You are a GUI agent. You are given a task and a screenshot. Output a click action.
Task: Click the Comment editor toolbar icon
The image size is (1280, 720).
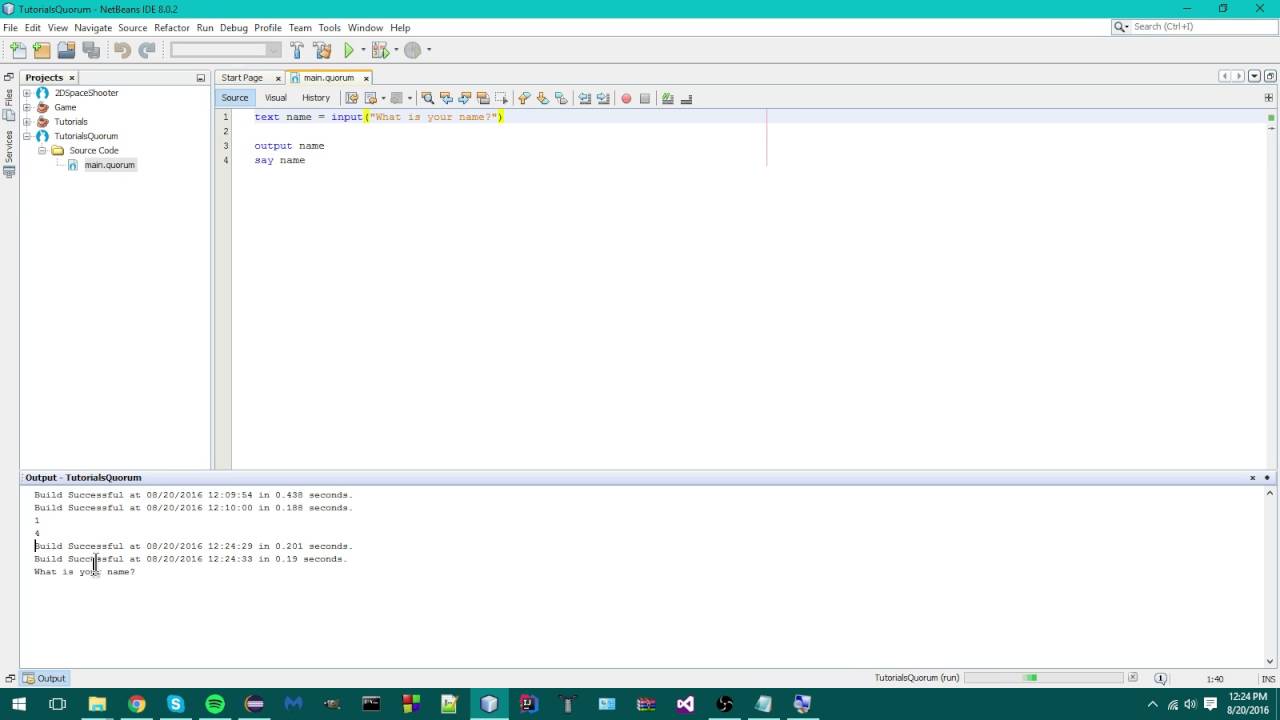[x=667, y=98]
